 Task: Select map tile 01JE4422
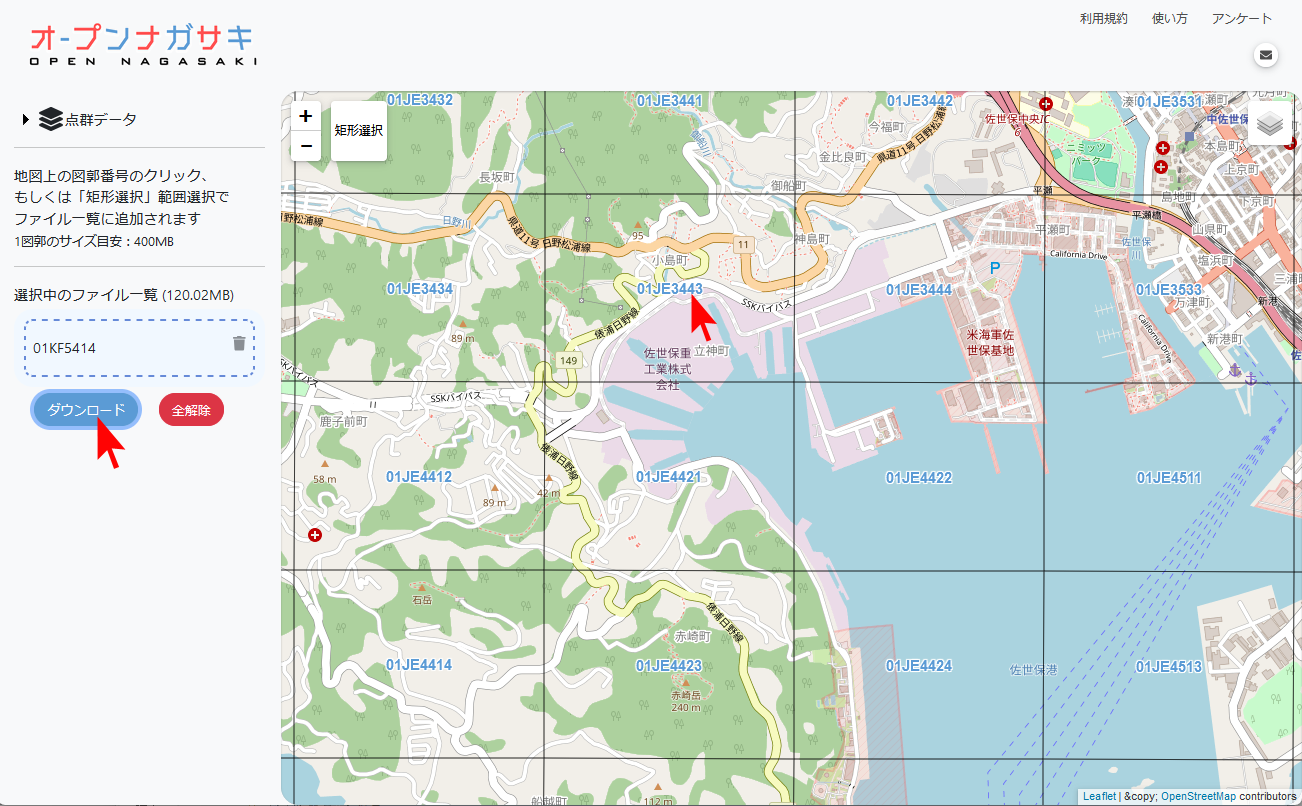pos(919,478)
